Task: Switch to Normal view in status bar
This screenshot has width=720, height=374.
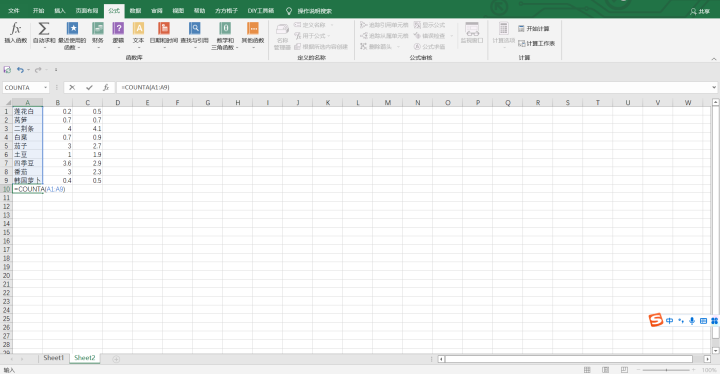Action: (587, 370)
